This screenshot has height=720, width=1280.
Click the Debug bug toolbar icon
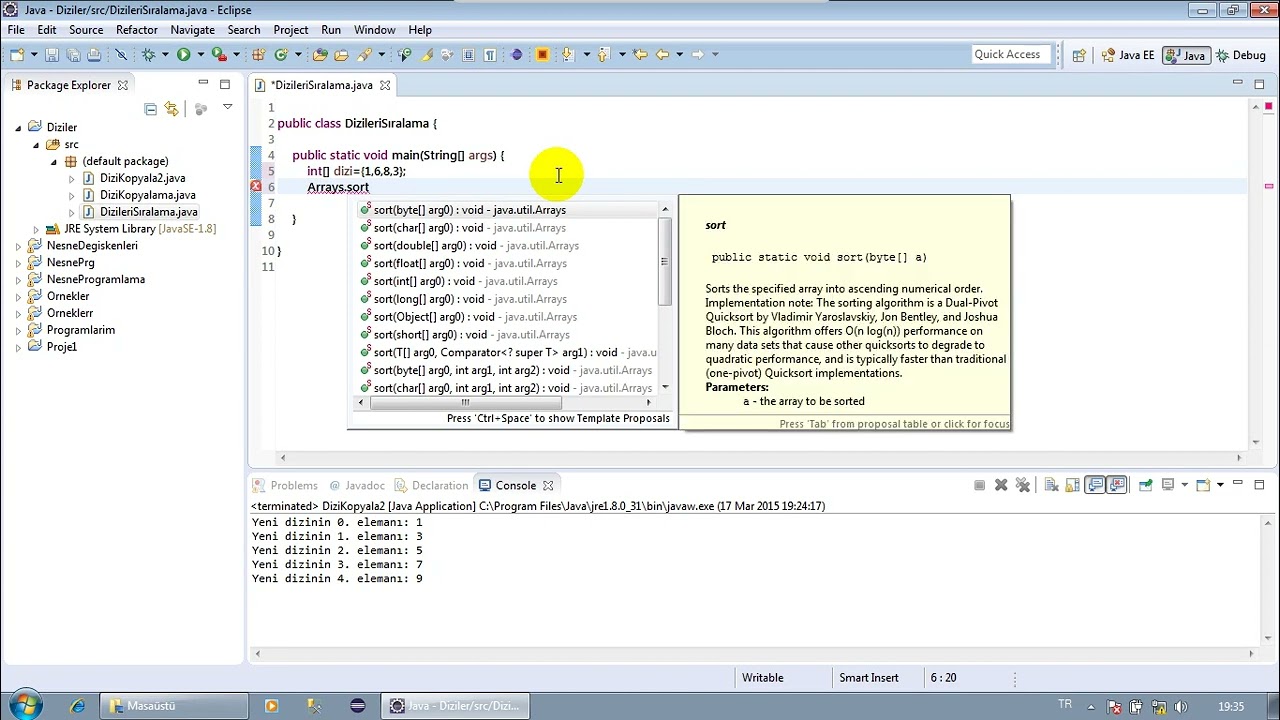tap(148, 55)
